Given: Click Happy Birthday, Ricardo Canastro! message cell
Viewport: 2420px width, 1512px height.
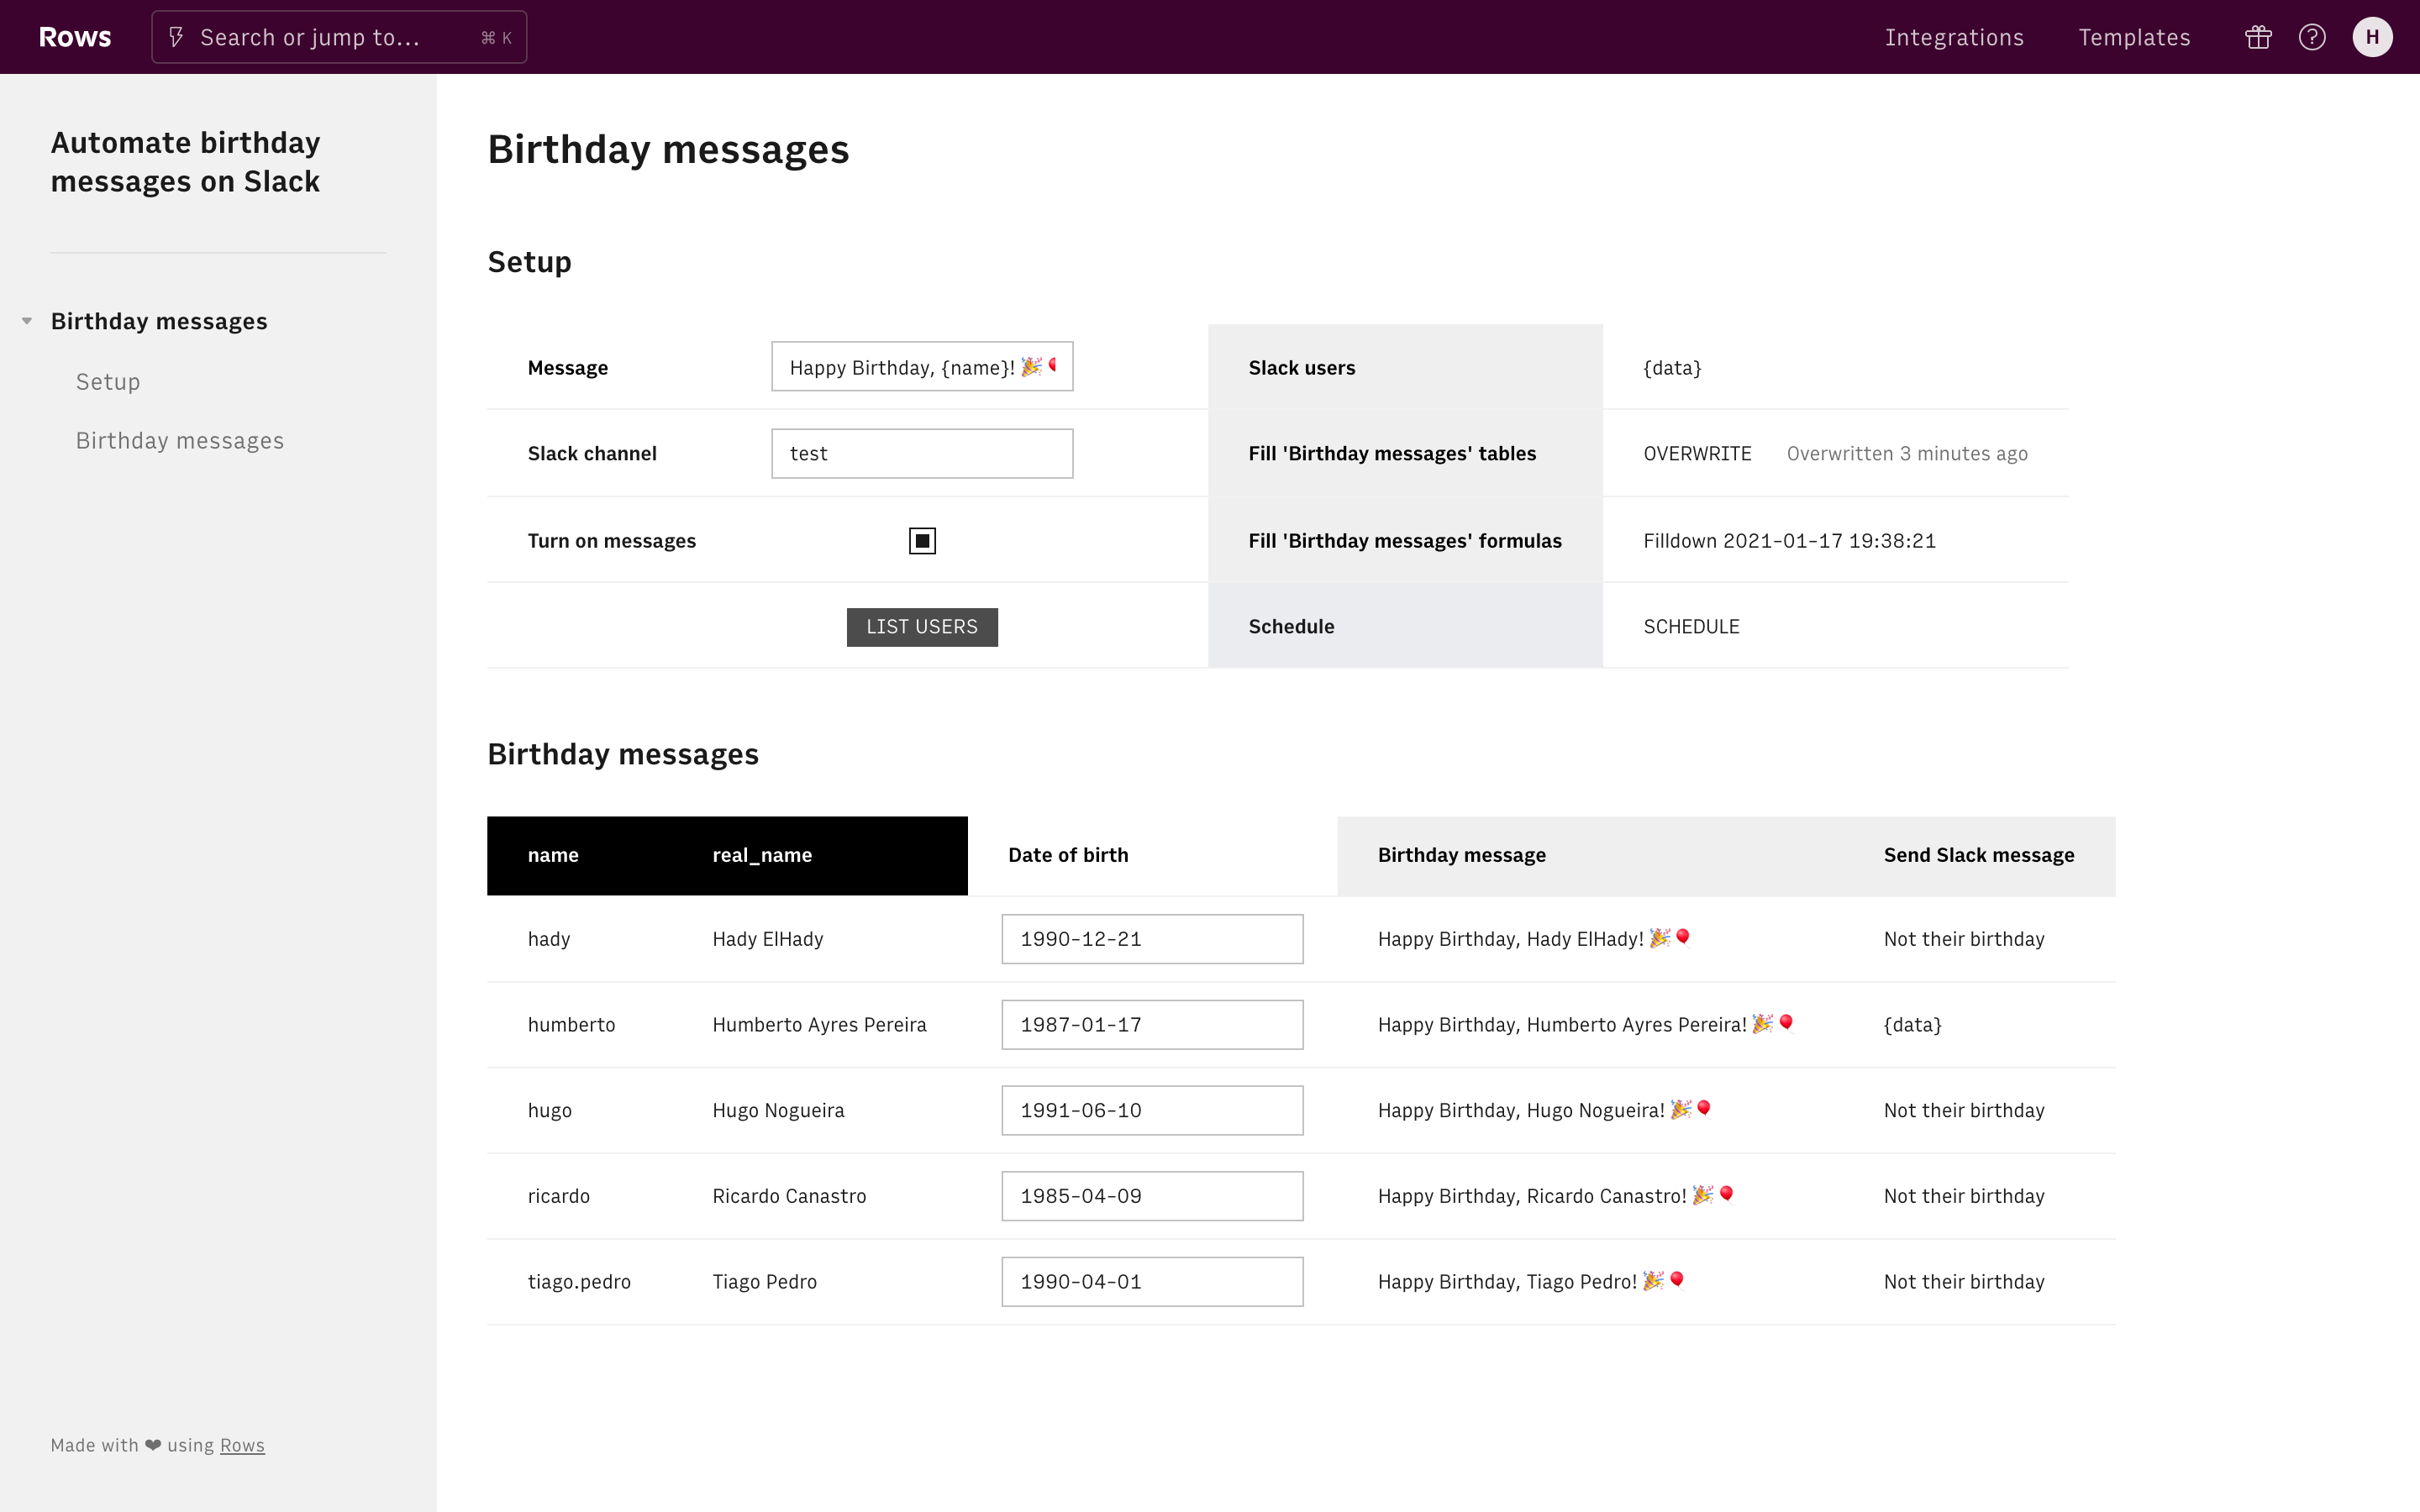Looking at the screenshot, I should (x=1555, y=1196).
